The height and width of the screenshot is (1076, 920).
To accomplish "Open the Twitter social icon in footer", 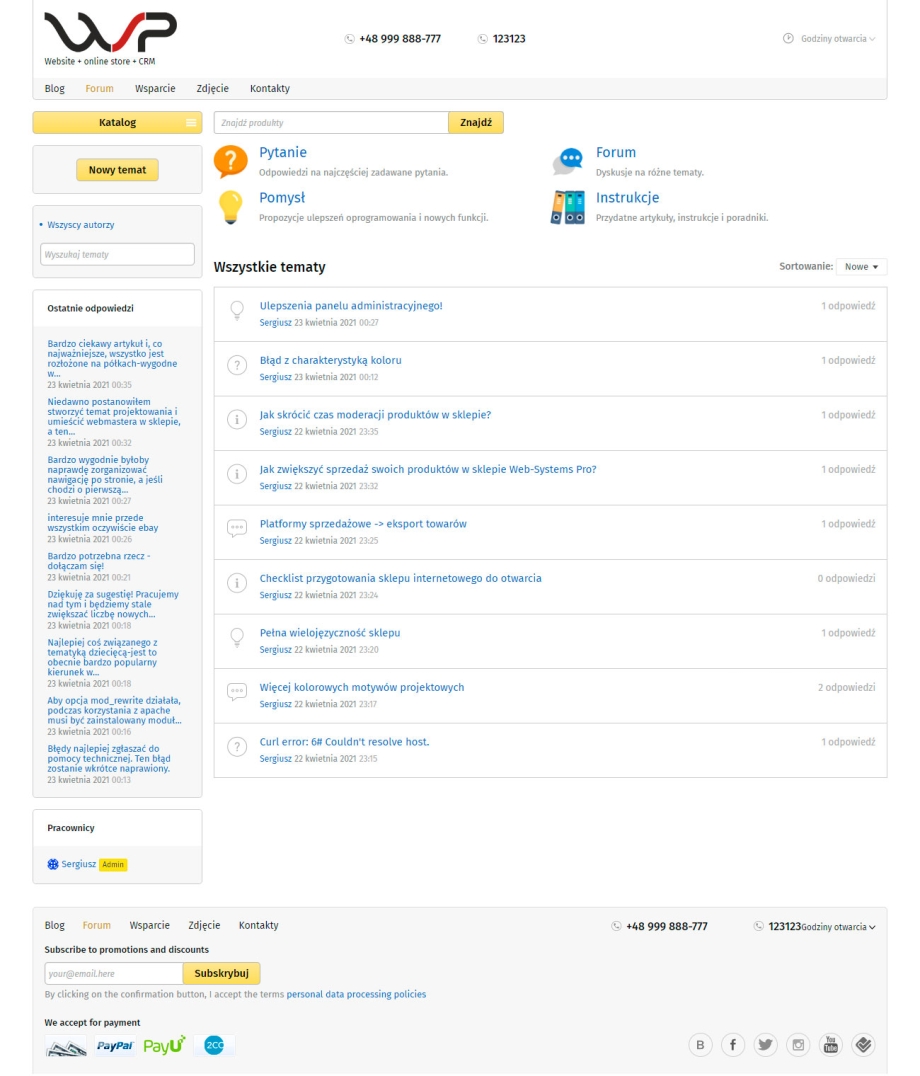I will [x=766, y=1045].
